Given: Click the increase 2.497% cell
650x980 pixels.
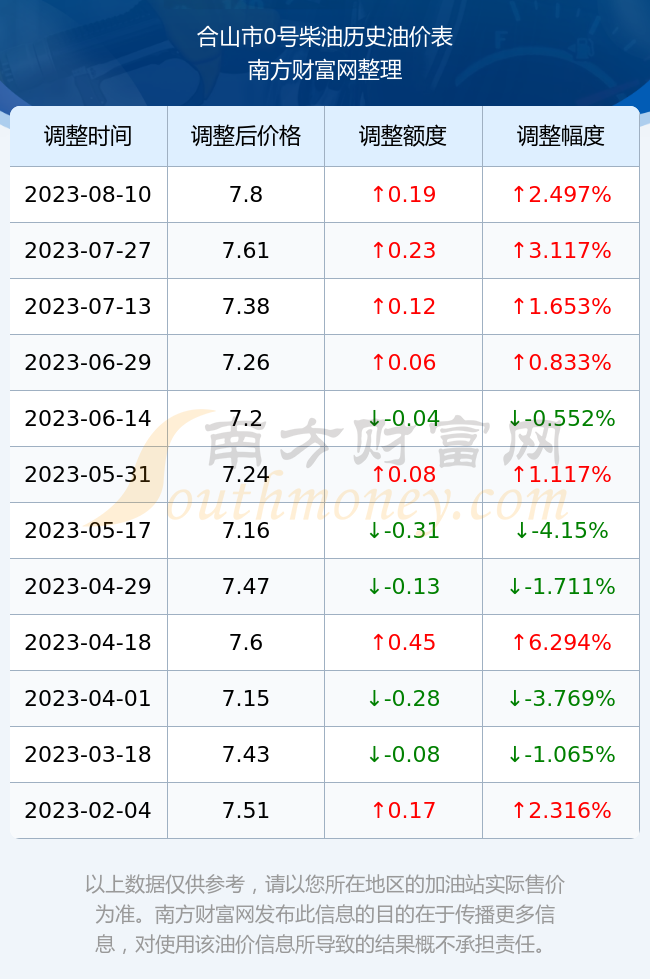Looking at the screenshot, I should pyautogui.click(x=561, y=194).
